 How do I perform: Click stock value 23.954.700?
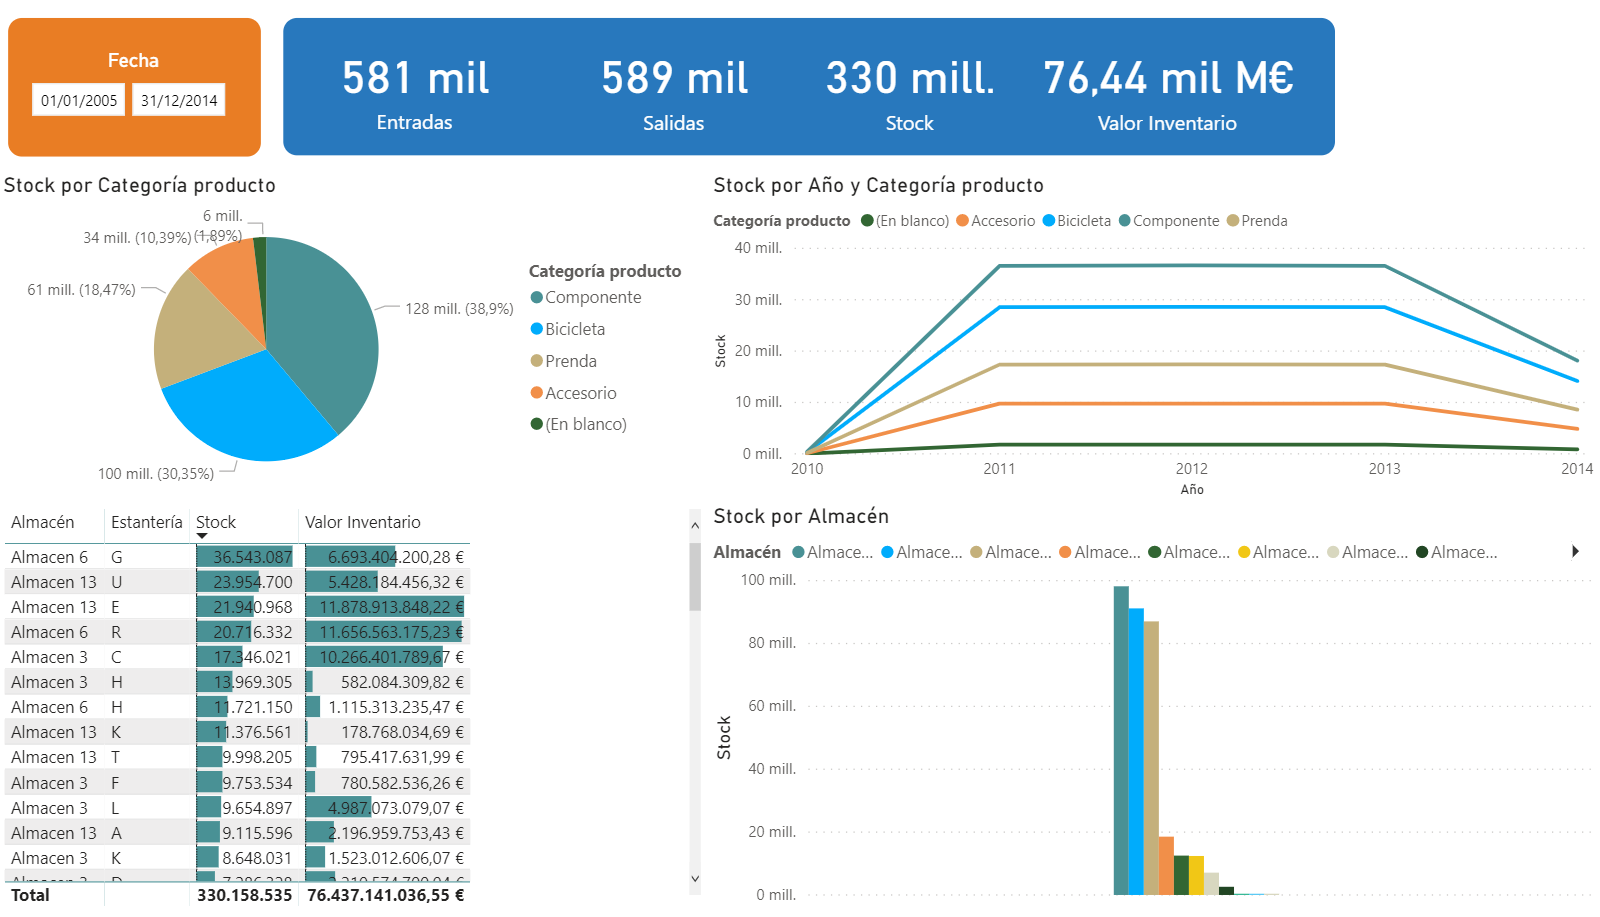click(252, 582)
